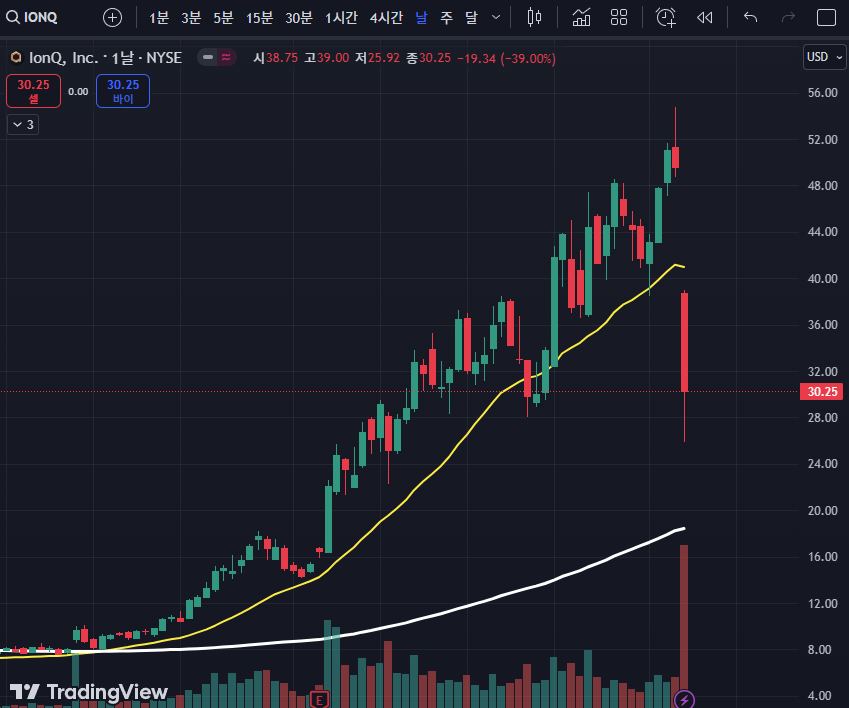Viewport: 849px width, 708px height.
Task: Expand the collapsed indicators legend showing 3
Action: tap(23, 124)
